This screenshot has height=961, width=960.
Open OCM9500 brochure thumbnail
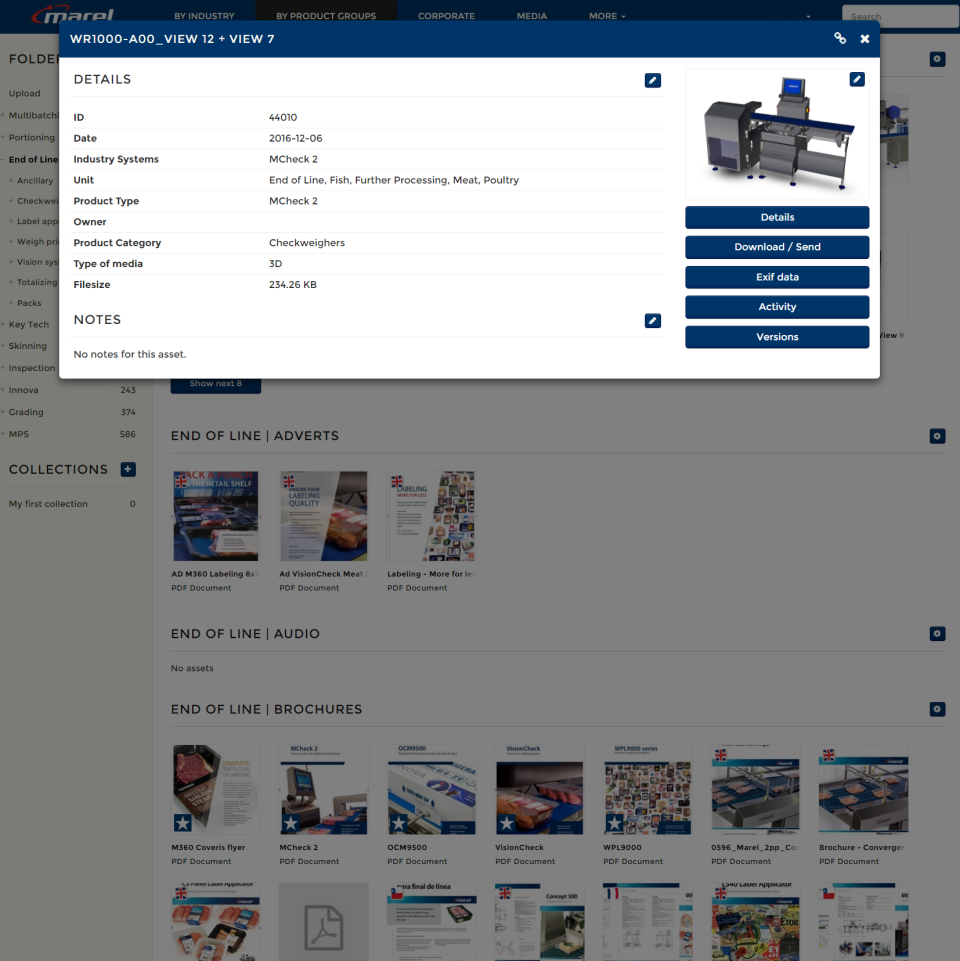point(432,789)
